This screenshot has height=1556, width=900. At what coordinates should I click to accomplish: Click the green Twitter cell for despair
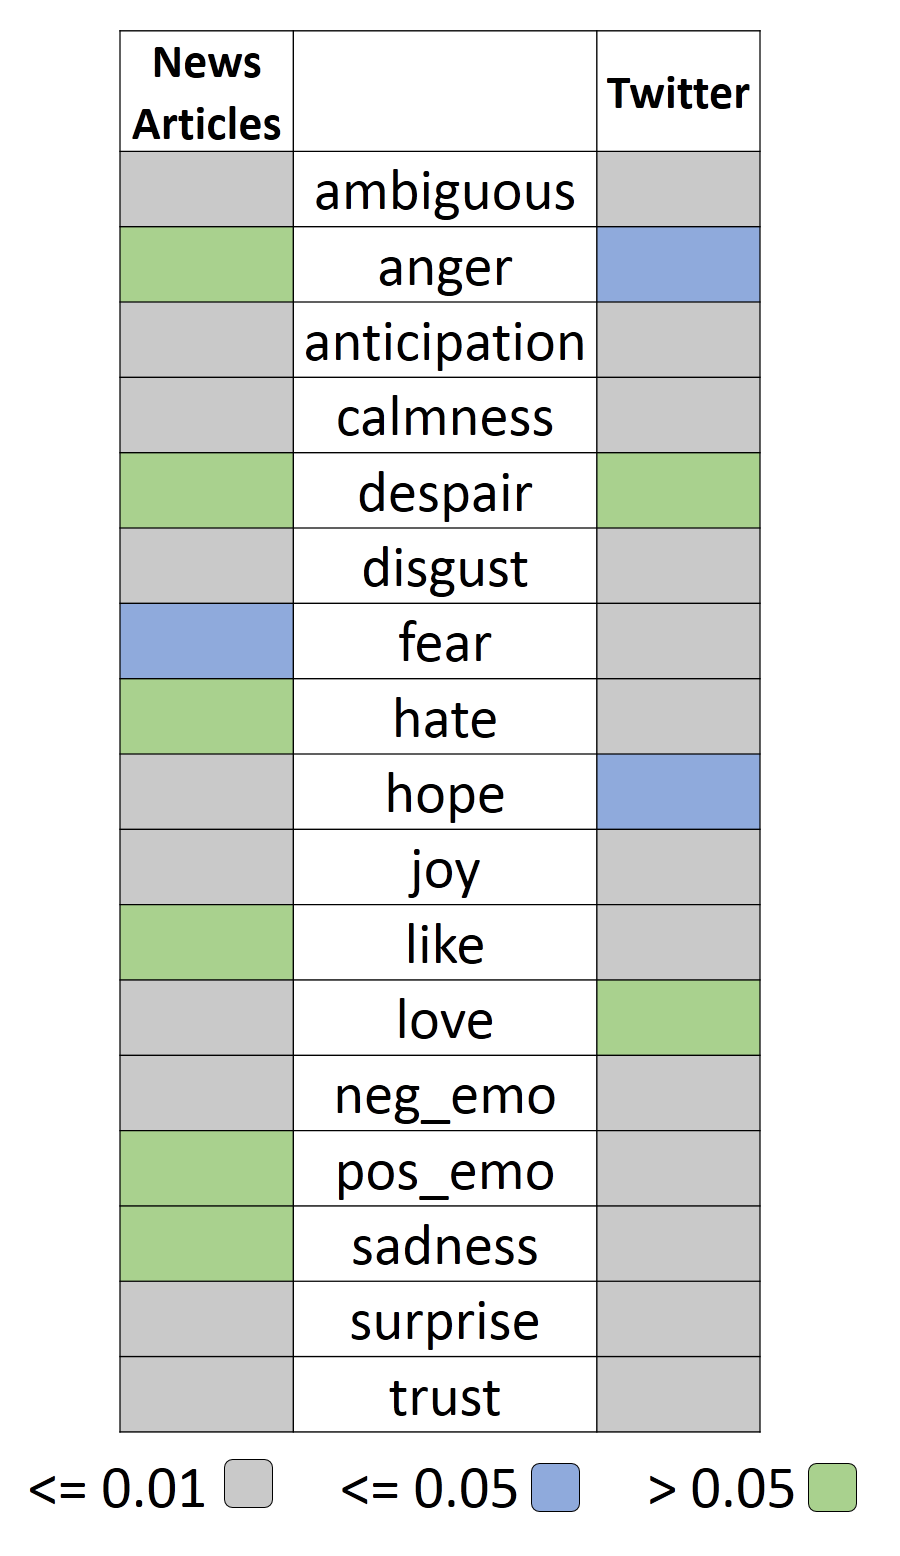click(678, 491)
